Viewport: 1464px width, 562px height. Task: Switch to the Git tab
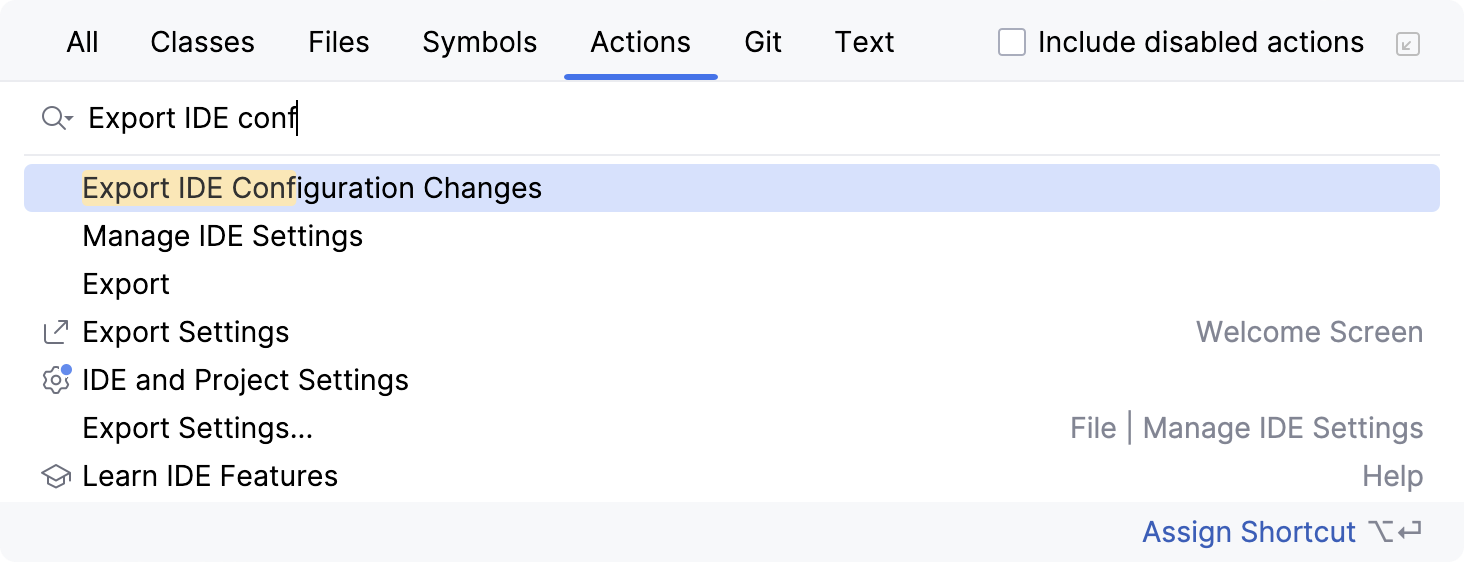(763, 43)
